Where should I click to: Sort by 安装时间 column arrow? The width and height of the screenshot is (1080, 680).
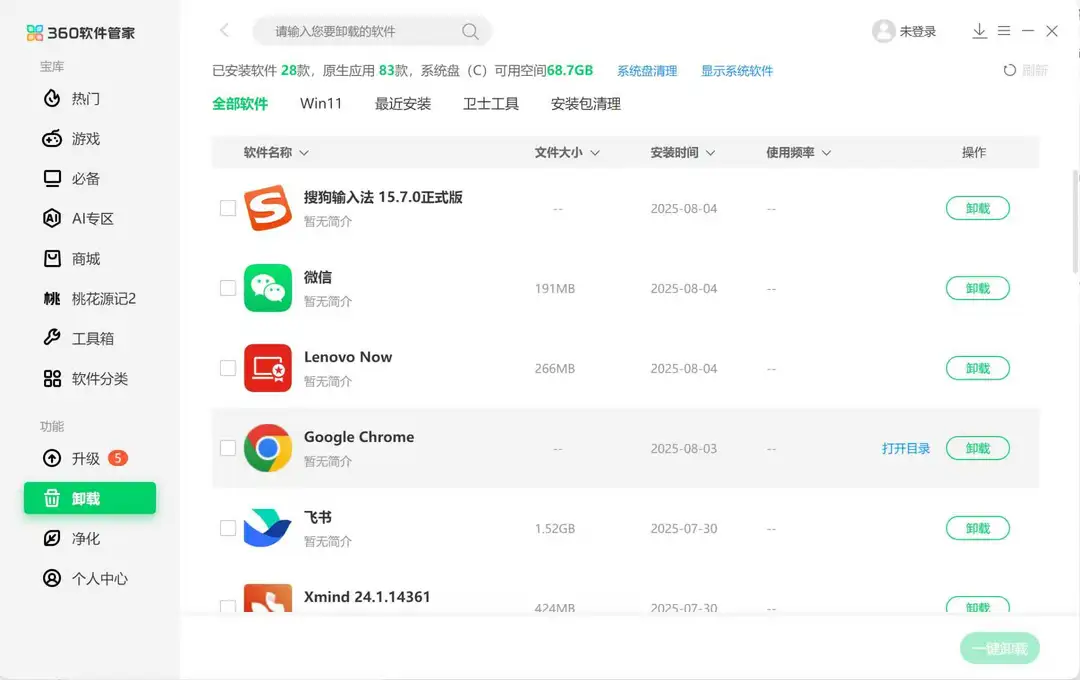click(x=710, y=153)
